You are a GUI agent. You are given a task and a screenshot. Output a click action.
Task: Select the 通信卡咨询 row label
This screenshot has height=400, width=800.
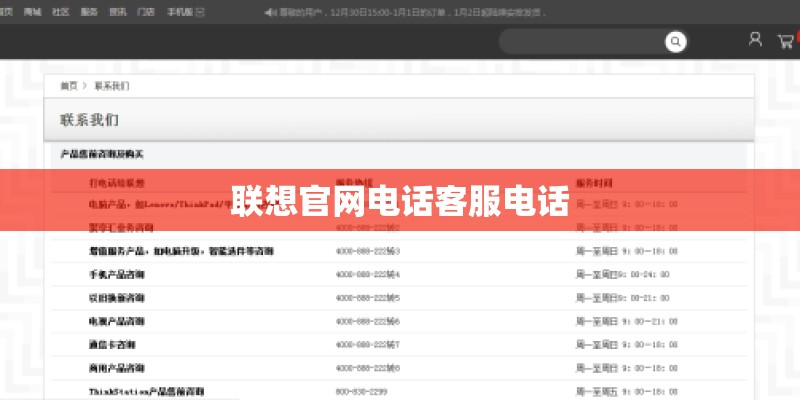coord(112,345)
